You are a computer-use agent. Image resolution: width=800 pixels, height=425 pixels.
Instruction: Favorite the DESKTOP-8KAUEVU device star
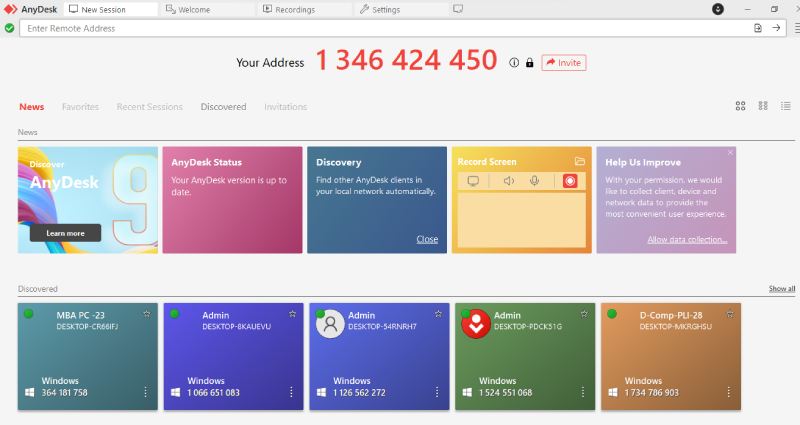click(x=292, y=314)
